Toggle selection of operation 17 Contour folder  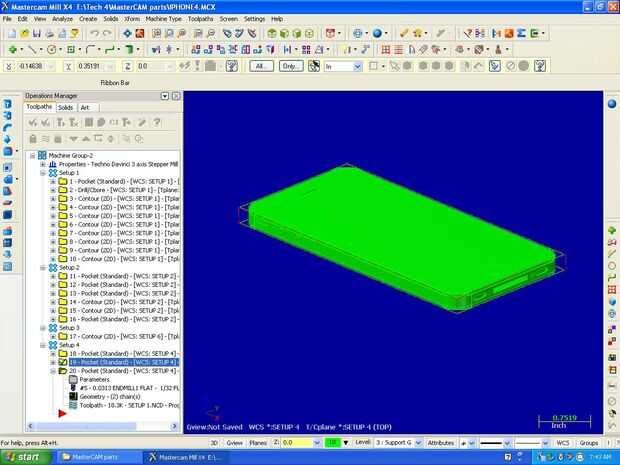pyautogui.click(x=63, y=336)
